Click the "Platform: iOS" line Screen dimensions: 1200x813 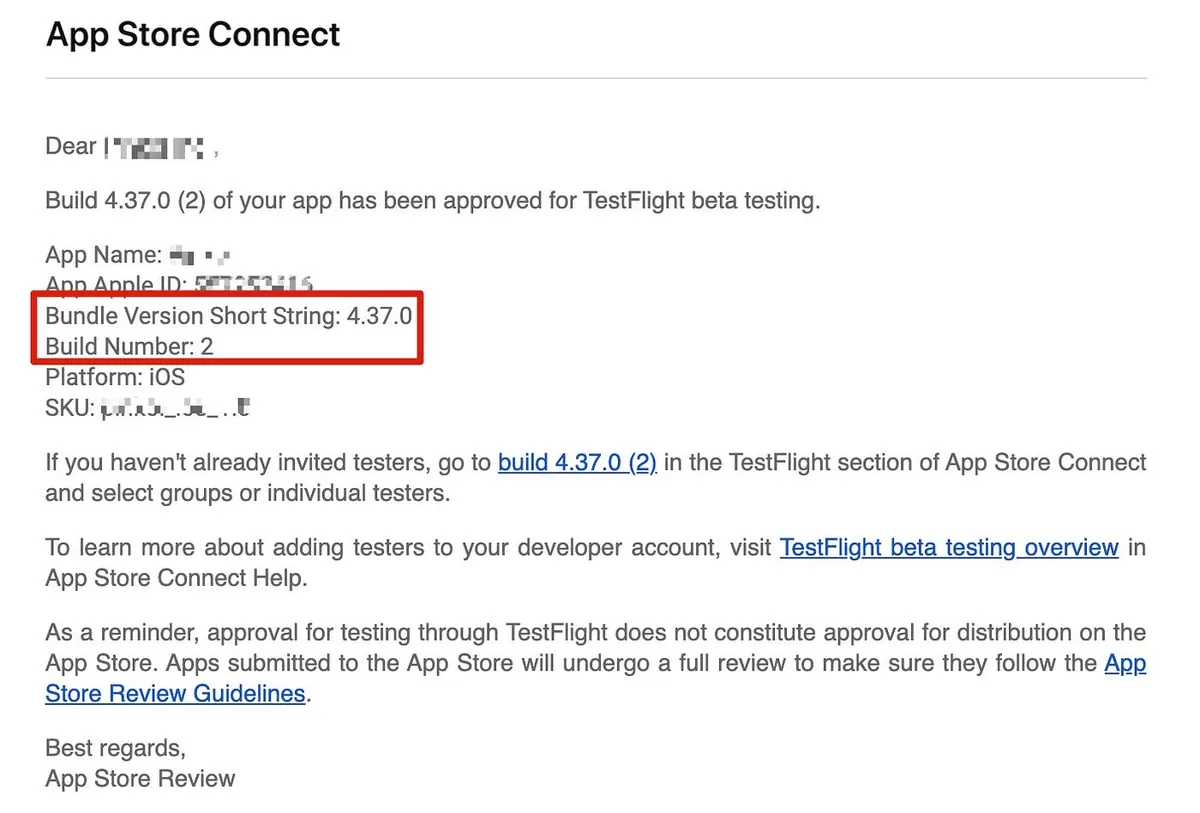coord(115,378)
